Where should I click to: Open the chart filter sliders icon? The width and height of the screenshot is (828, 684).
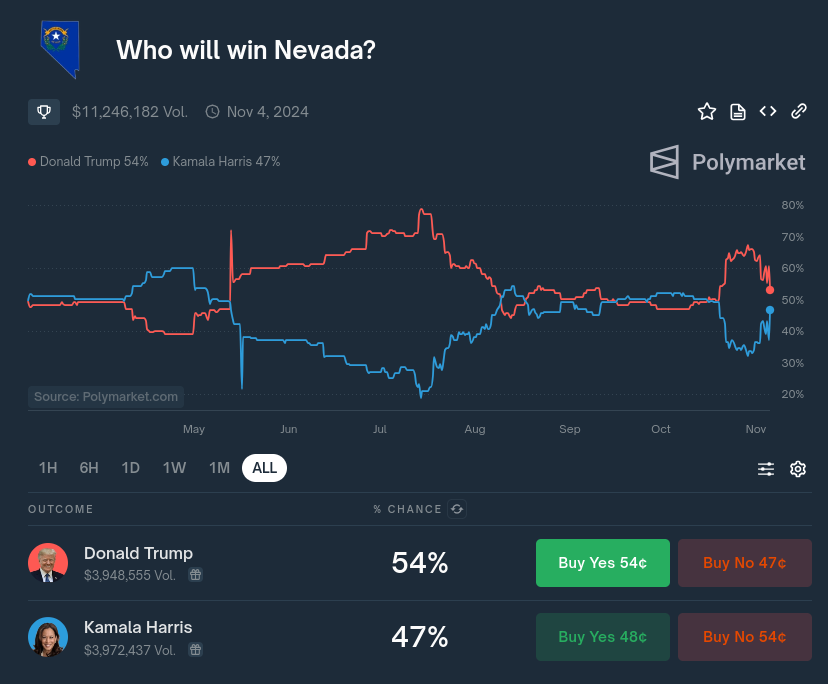coord(766,468)
